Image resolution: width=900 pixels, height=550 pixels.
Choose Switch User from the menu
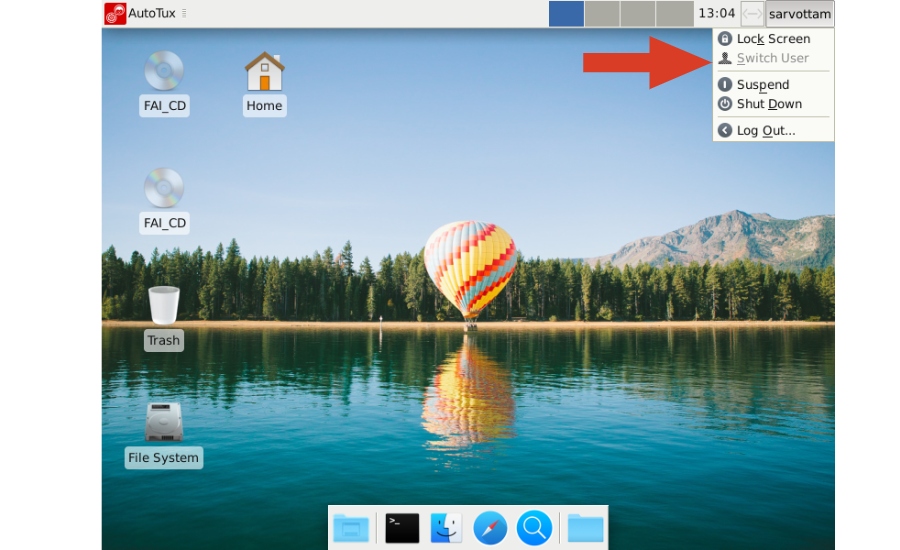773,58
